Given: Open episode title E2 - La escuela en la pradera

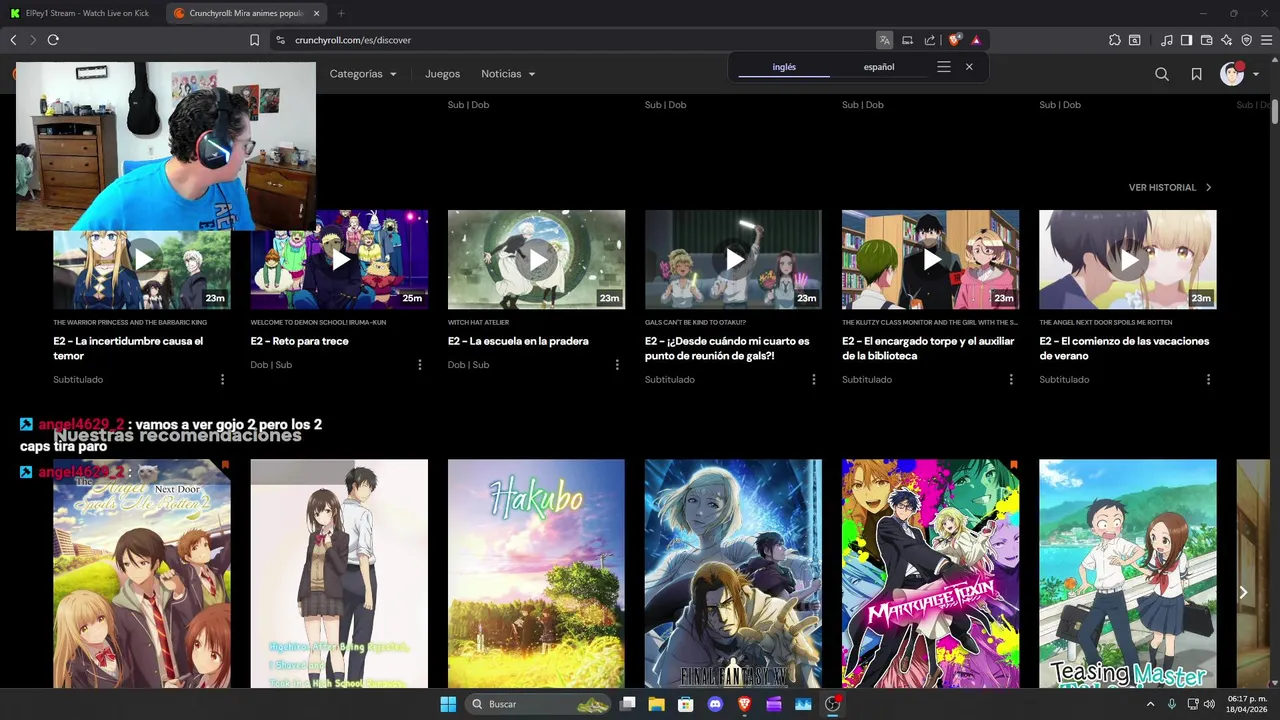Looking at the screenshot, I should click(518, 341).
